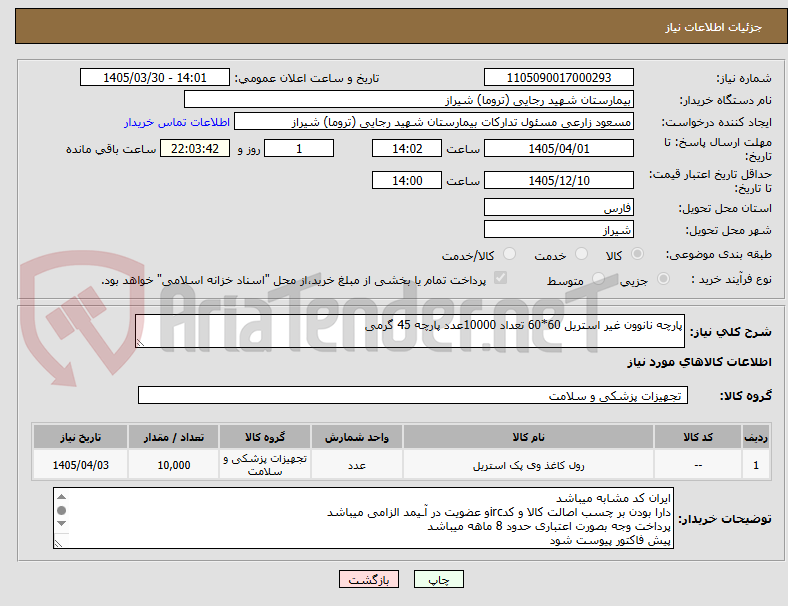Click the تاریخ نیاز column header
Image resolution: width=788 pixels, height=606 pixels.
(80, 437)
